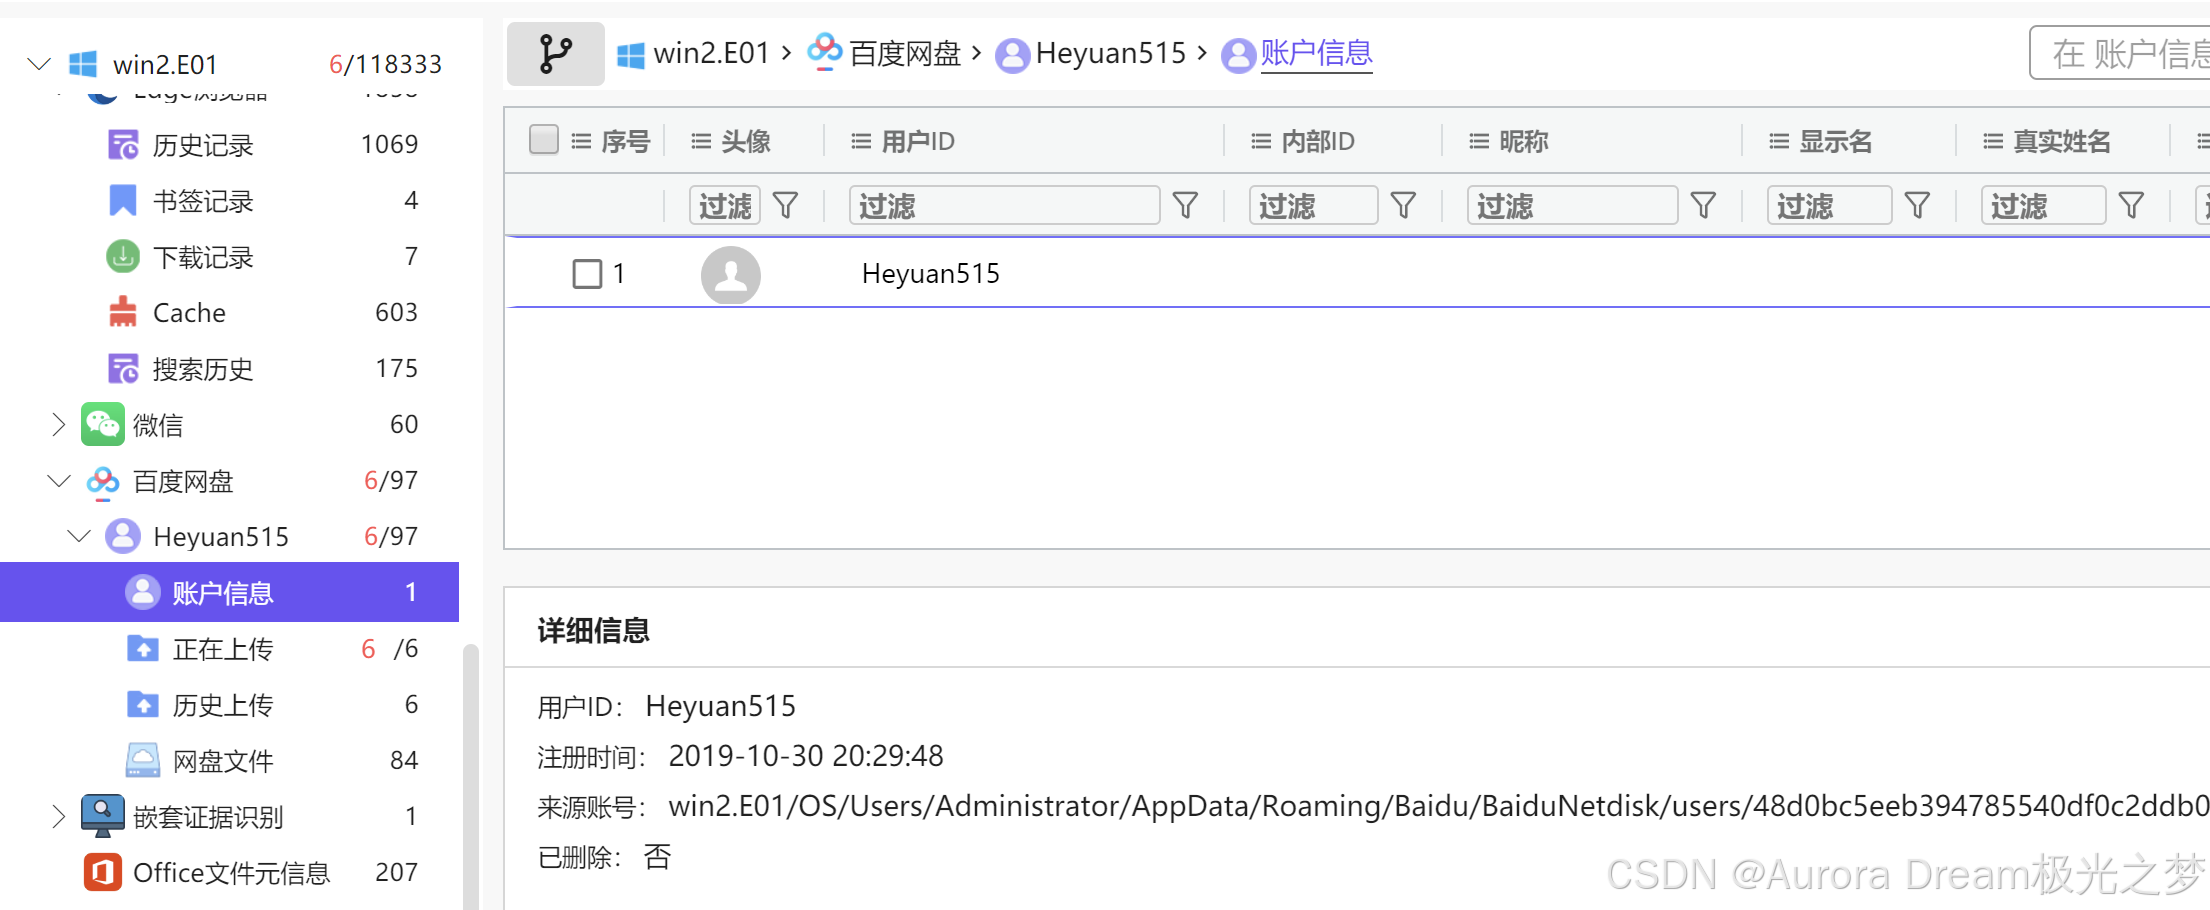Toggle the select-all checkbox in table header
The width and height of the screenshot is (2210, 910).
[544, 140]
